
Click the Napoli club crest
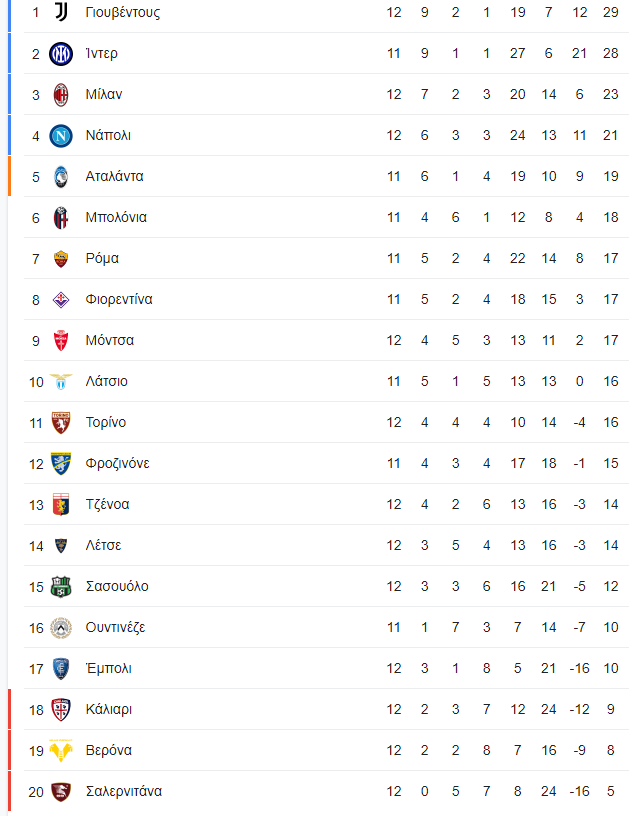pyautogui.click(x=61, y=135)
